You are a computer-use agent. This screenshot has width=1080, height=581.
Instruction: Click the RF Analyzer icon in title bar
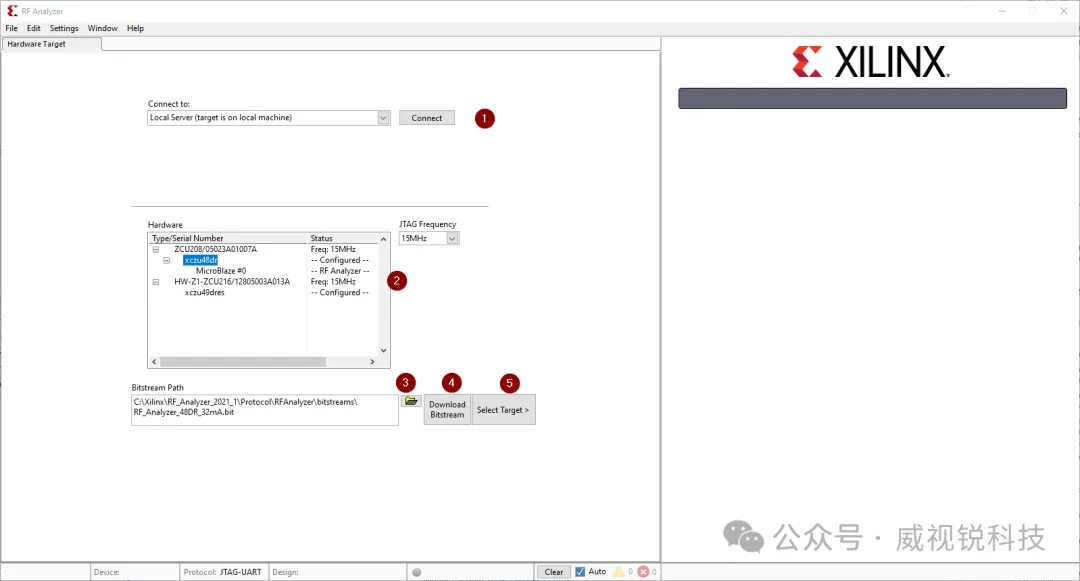[10, 10]
